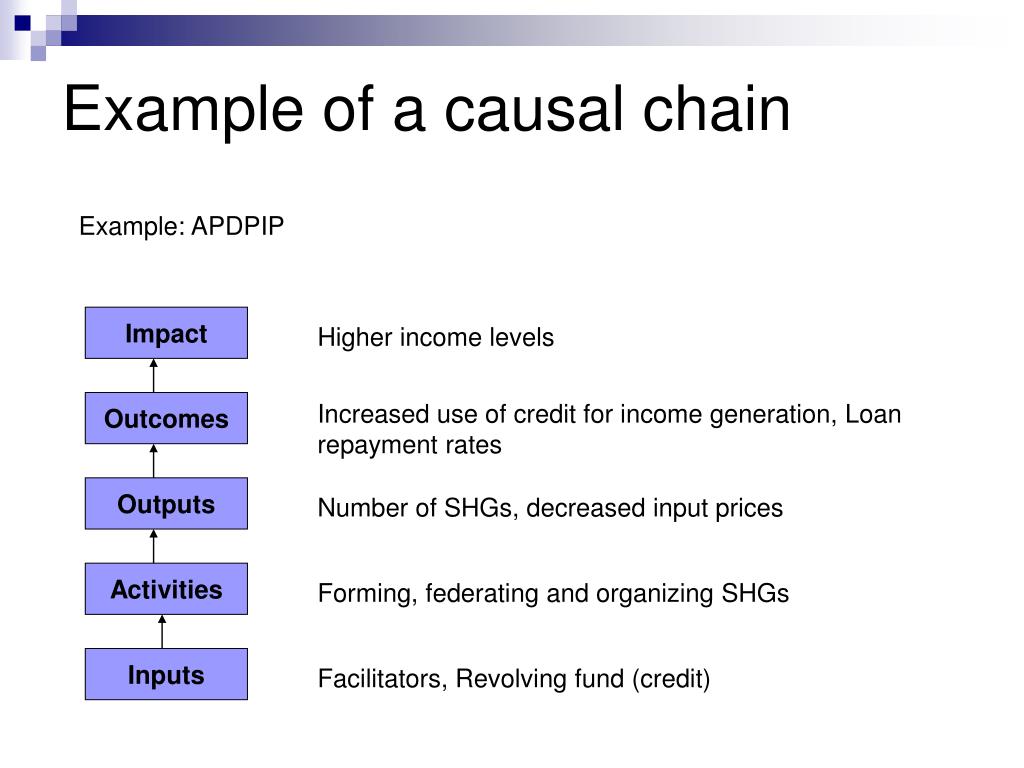1024x768 pixels.
Task: Click 'Forming, federating and organizing SHGs' text
Action: tap(553, 594)
